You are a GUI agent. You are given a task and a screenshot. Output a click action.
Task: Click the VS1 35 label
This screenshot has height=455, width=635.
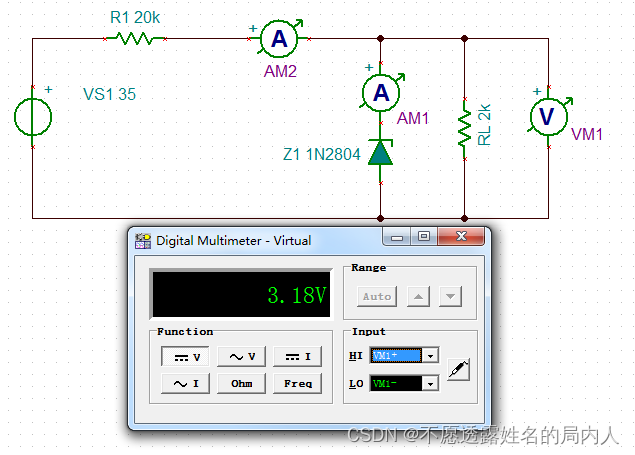pos(109,94)
